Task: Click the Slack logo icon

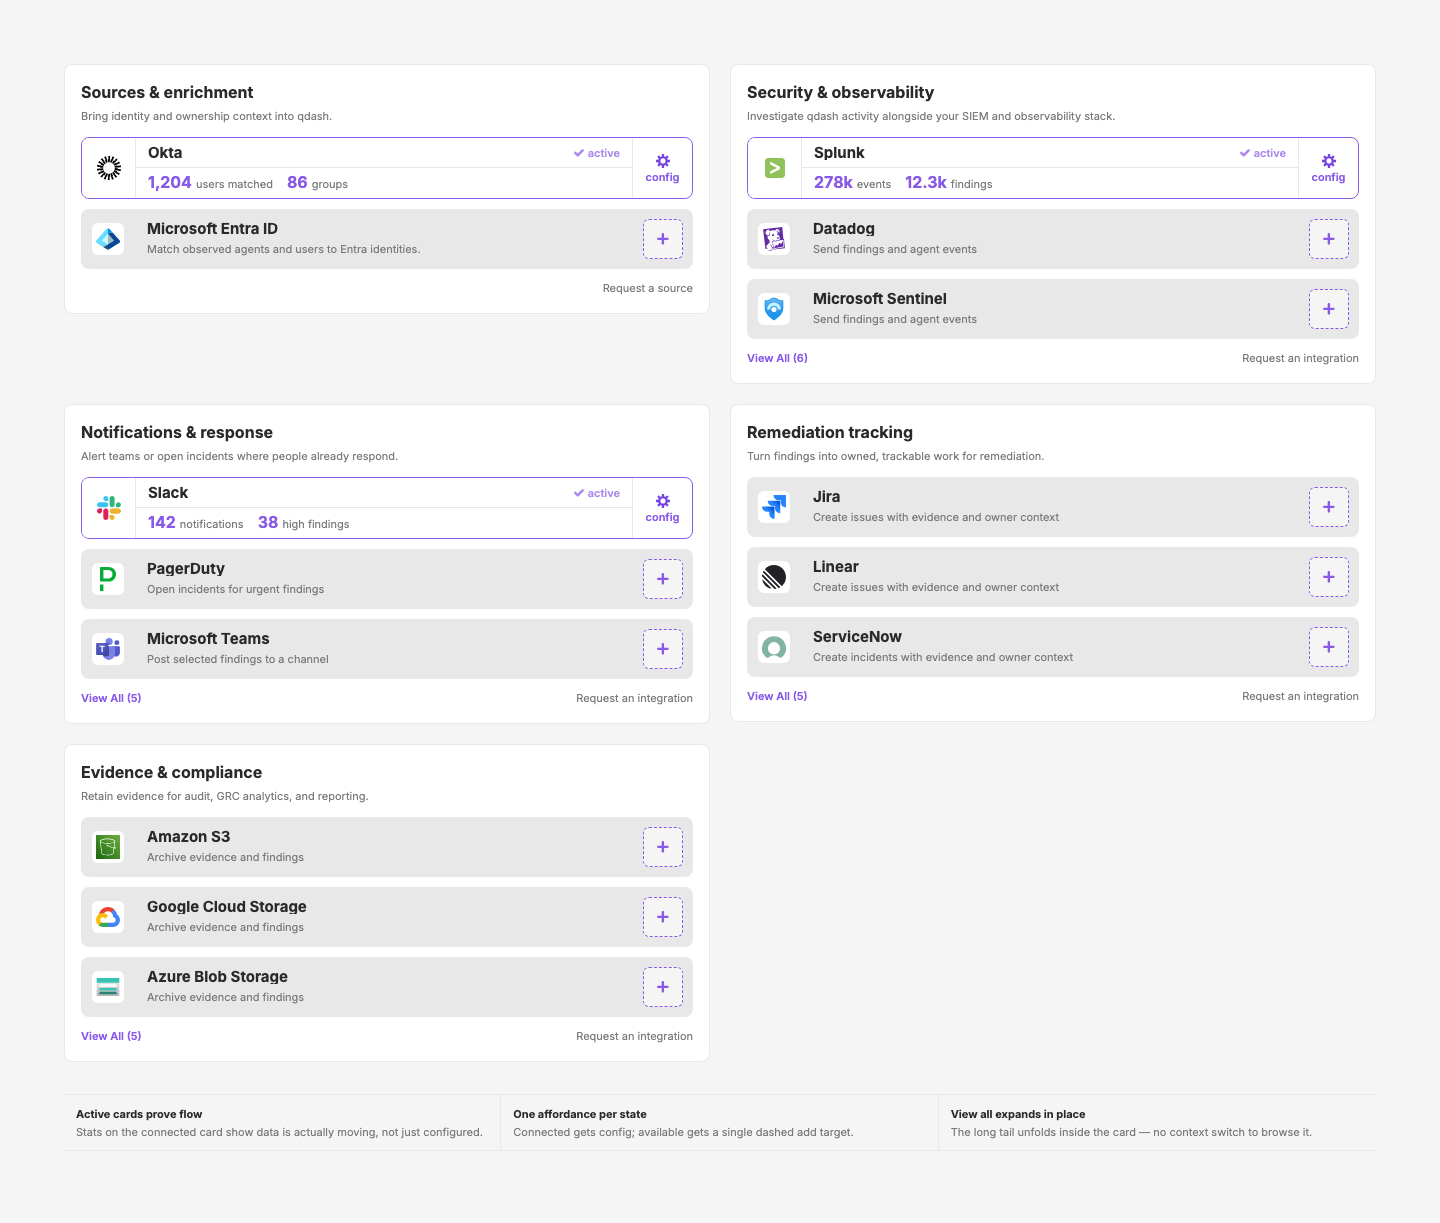Action: [x=109, y=508]
